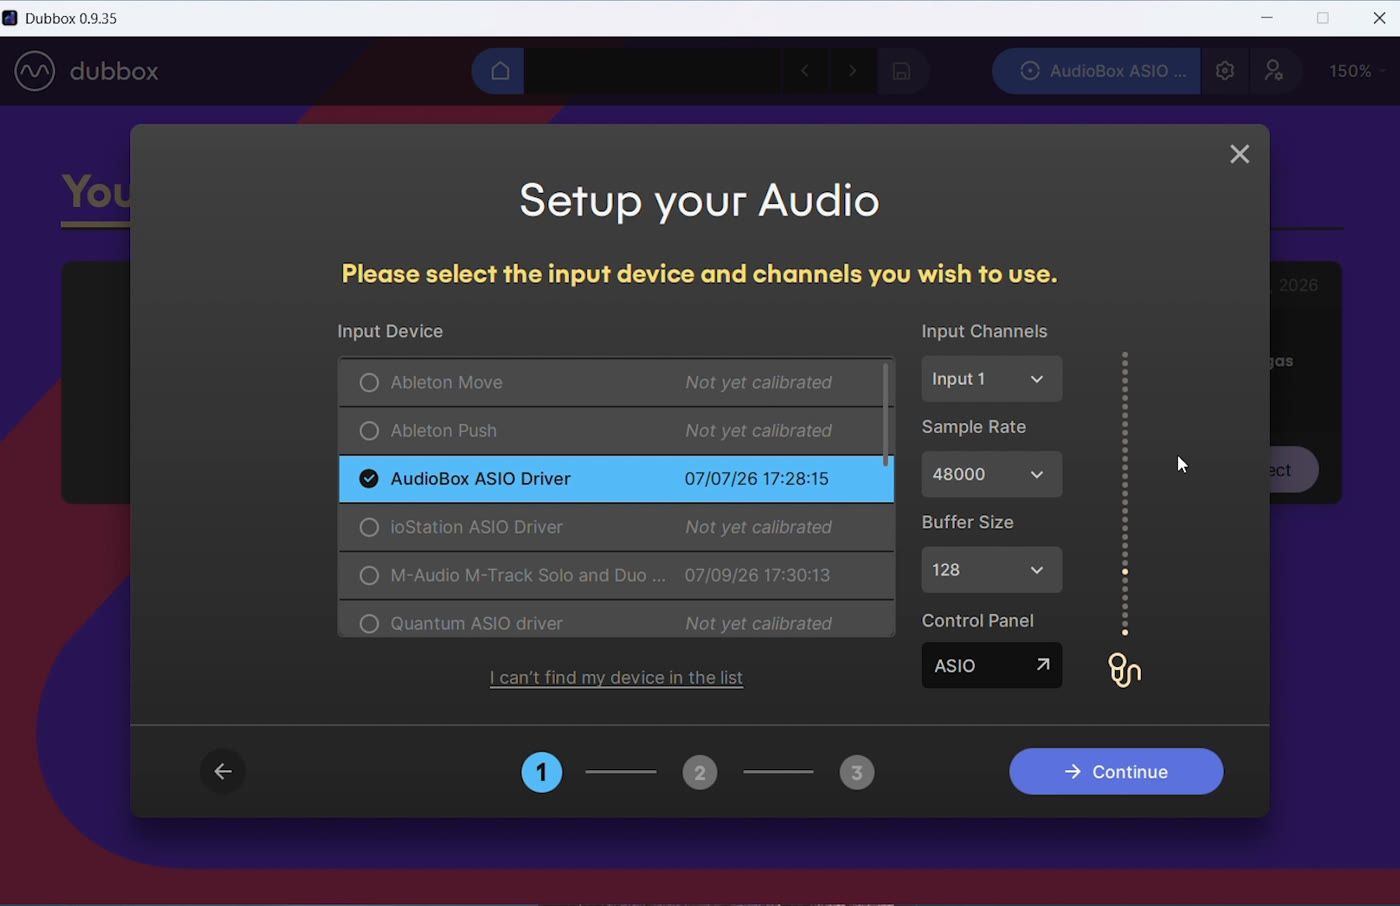1400x906 pixels.
Task: Open the Input 1 channel dropdown
Action: [991, 379]
